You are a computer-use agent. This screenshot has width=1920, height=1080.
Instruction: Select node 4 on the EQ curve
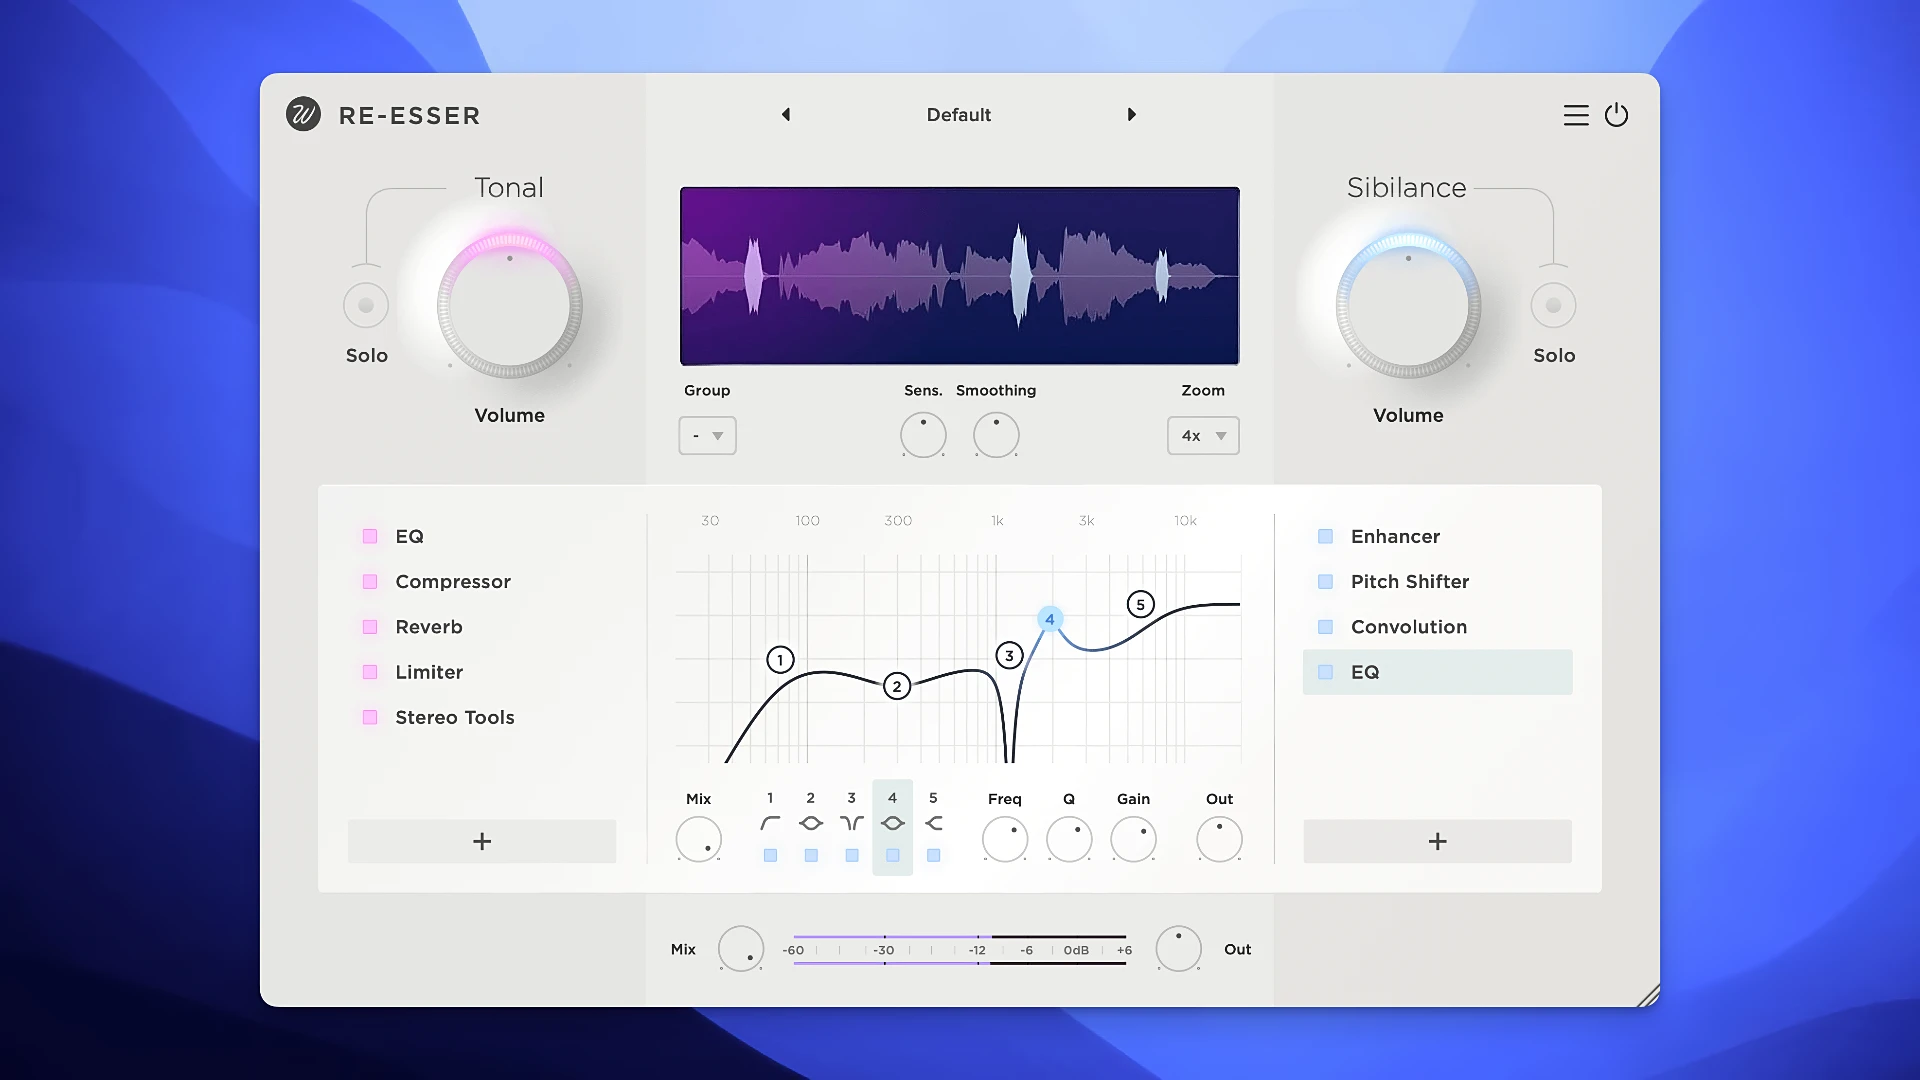tap(1049, 619)
